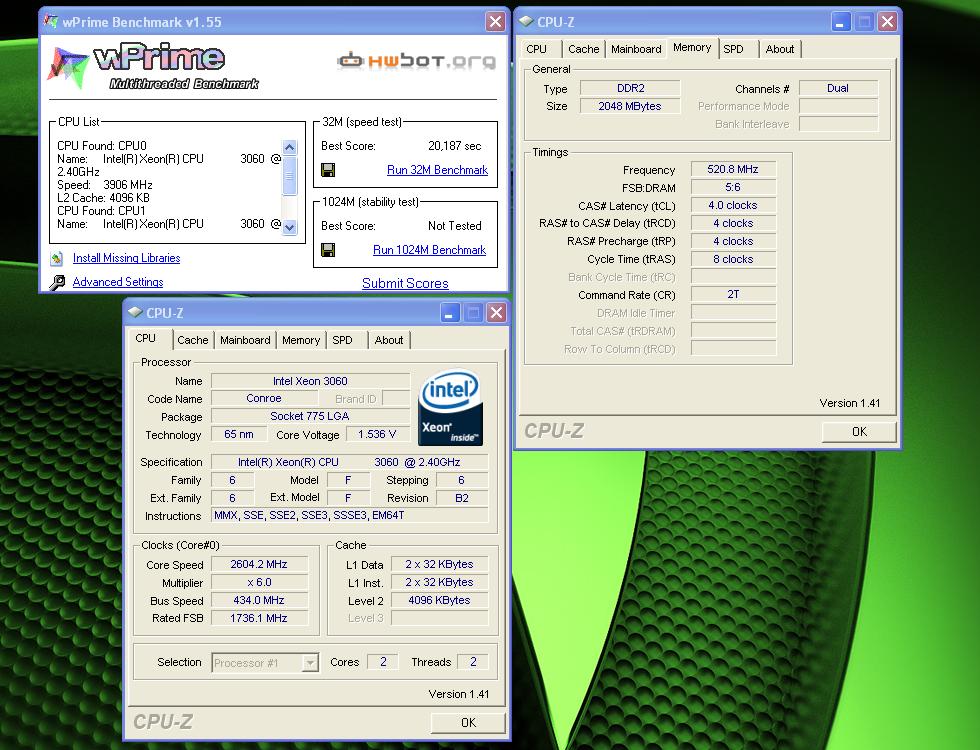Click the CPU List scroll down arrow
Image resolution: width=980 pixels, height=750 pixels.
[x=289, y=227]
